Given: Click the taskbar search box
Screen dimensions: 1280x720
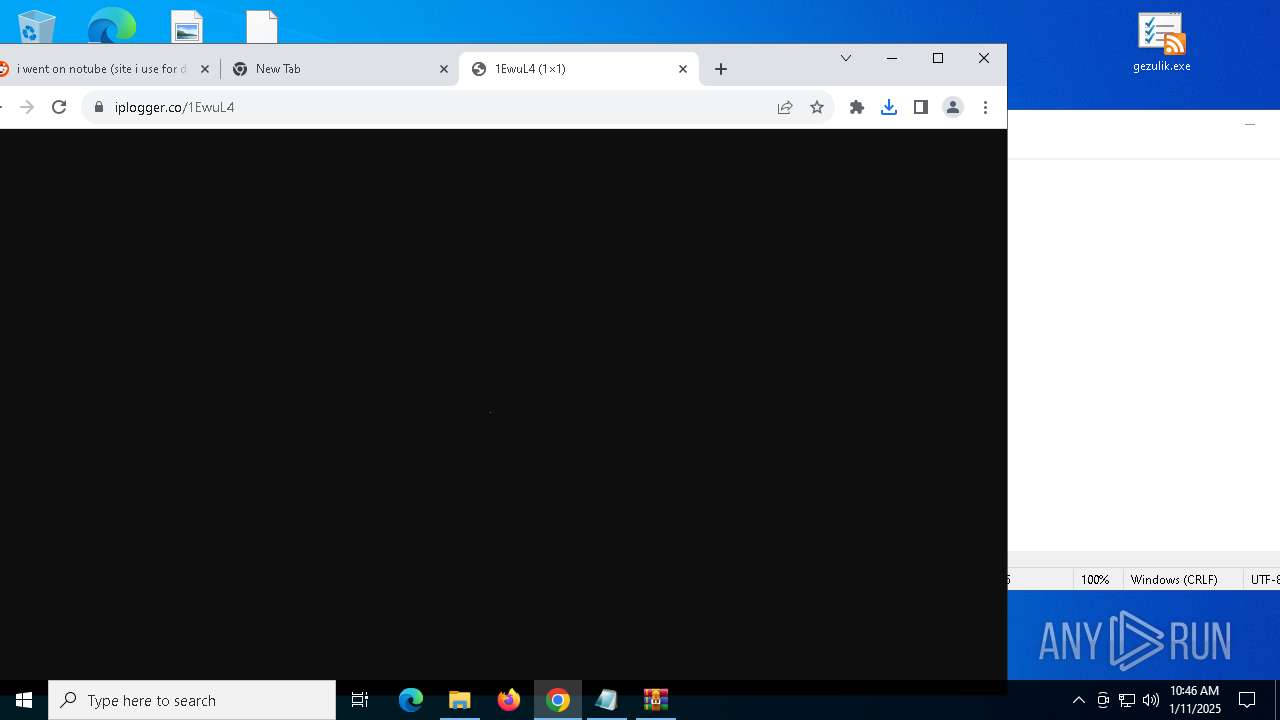Looking at the screenshot, I should (x=192, y=700).
